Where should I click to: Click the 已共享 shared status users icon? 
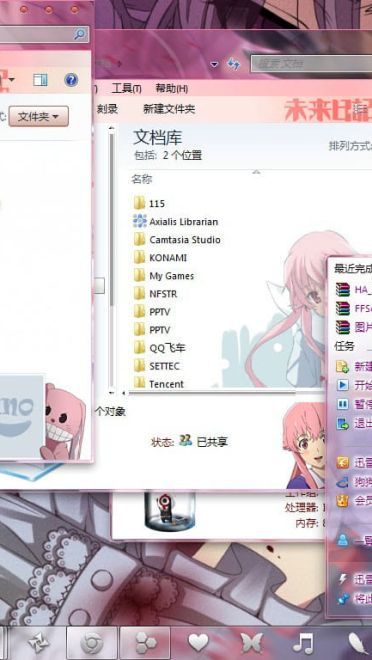point(185,440)
